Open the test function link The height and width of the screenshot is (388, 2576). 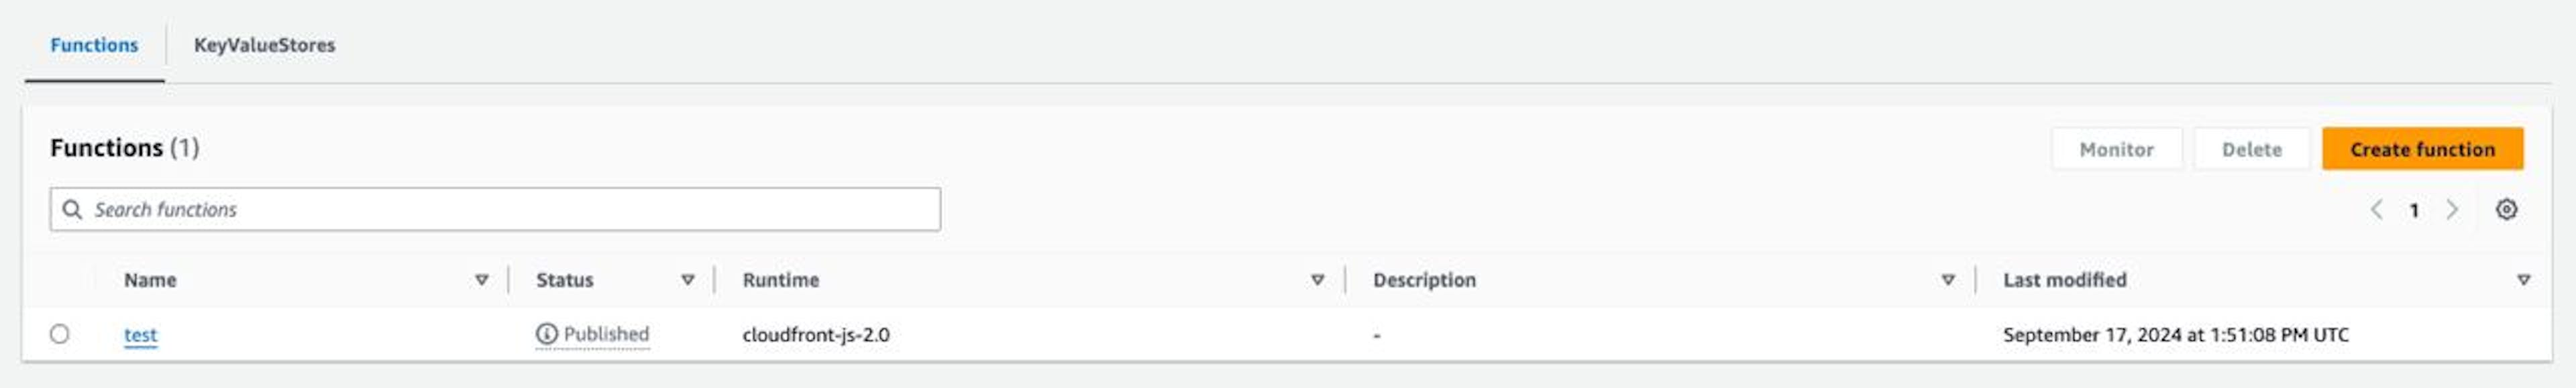[141, 335]
